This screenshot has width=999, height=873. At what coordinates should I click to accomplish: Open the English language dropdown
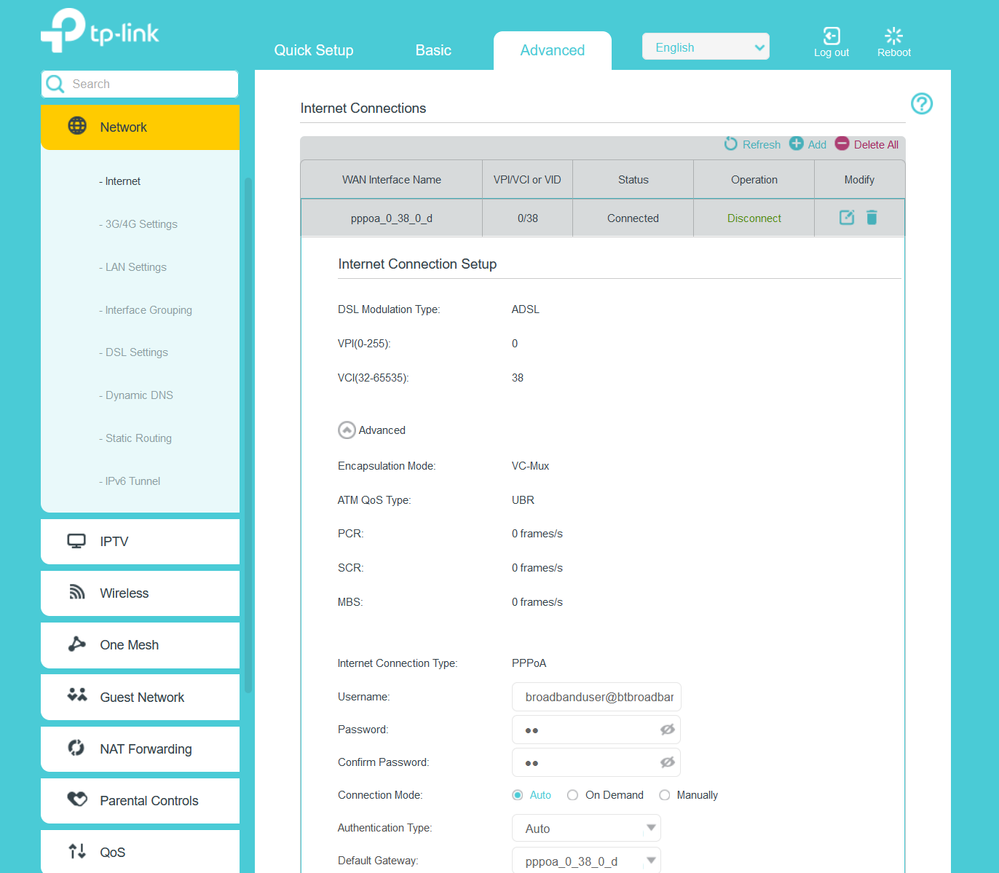[705, 46]
